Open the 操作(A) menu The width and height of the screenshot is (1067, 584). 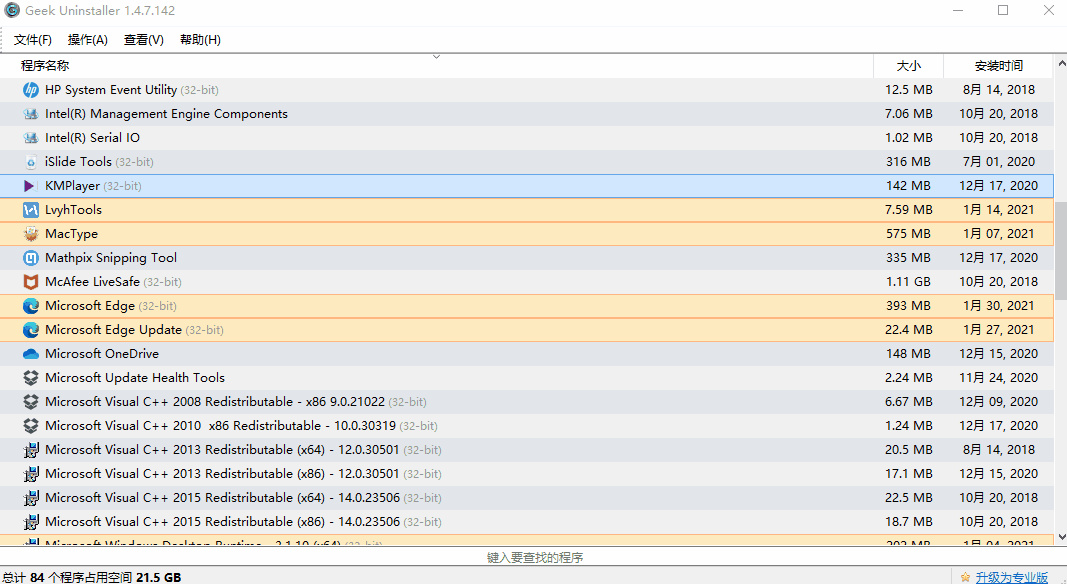tap(88, 39)
